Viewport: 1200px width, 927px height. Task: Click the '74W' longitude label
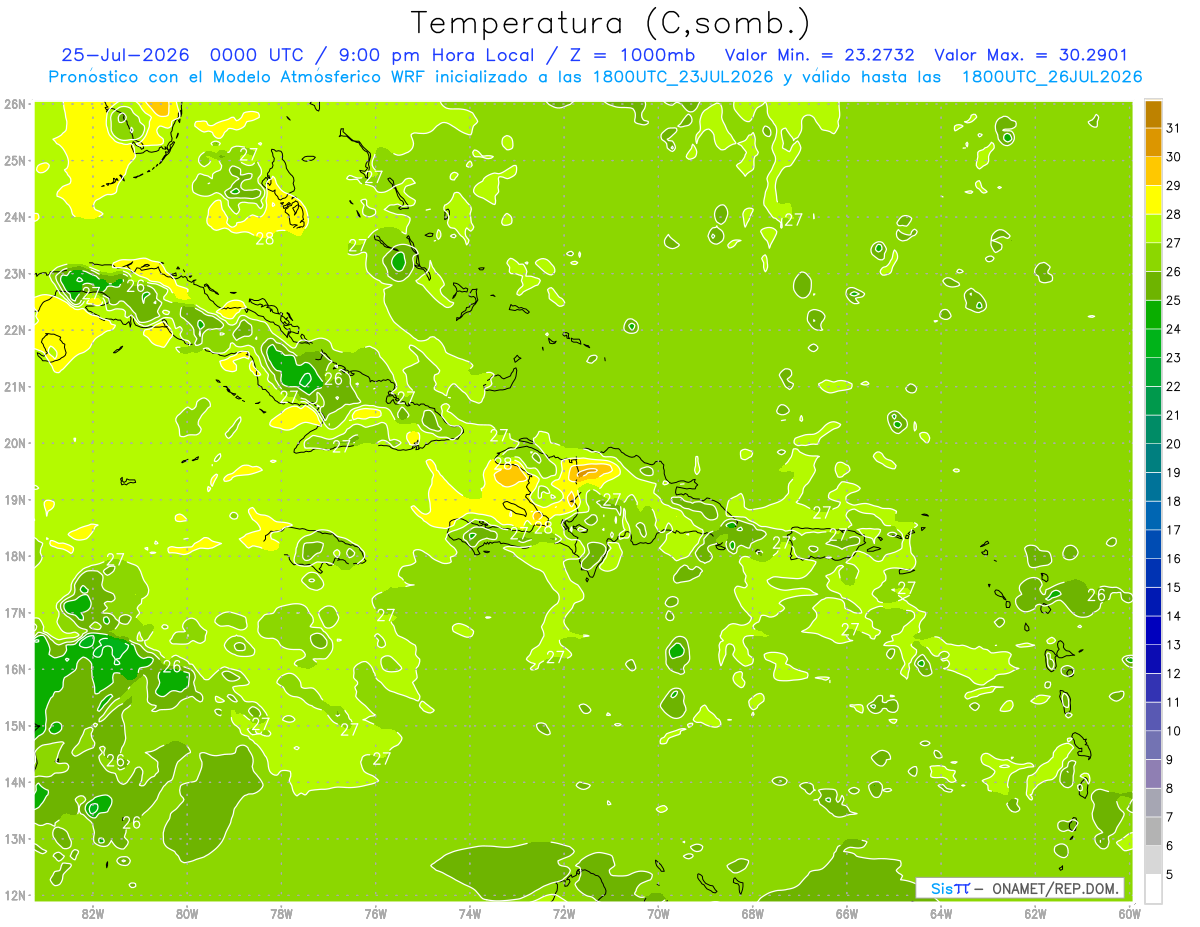469,913
